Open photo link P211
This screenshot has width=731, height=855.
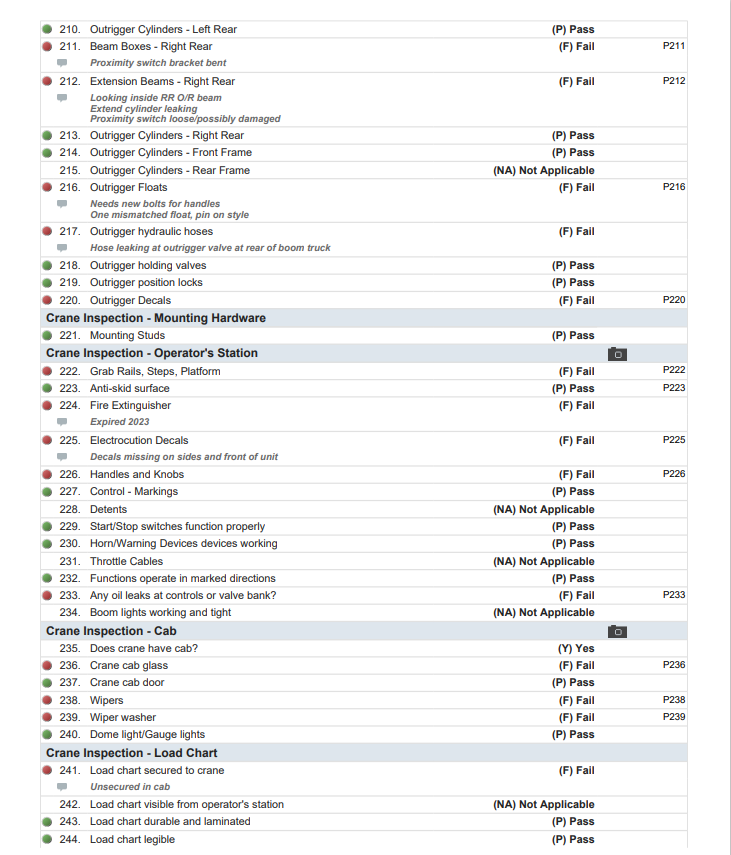pyautogui.click(x=673, y=46)
